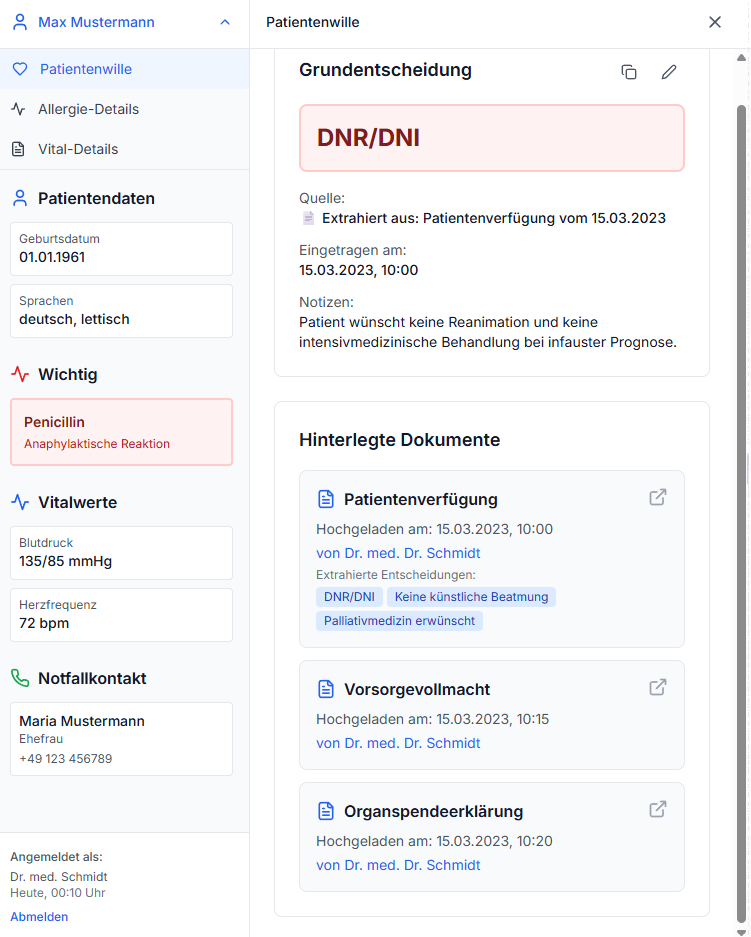Click the Penicillin allergy warning card
The width and height of the screenshot is (751, 937).
(x=121, y=432)
